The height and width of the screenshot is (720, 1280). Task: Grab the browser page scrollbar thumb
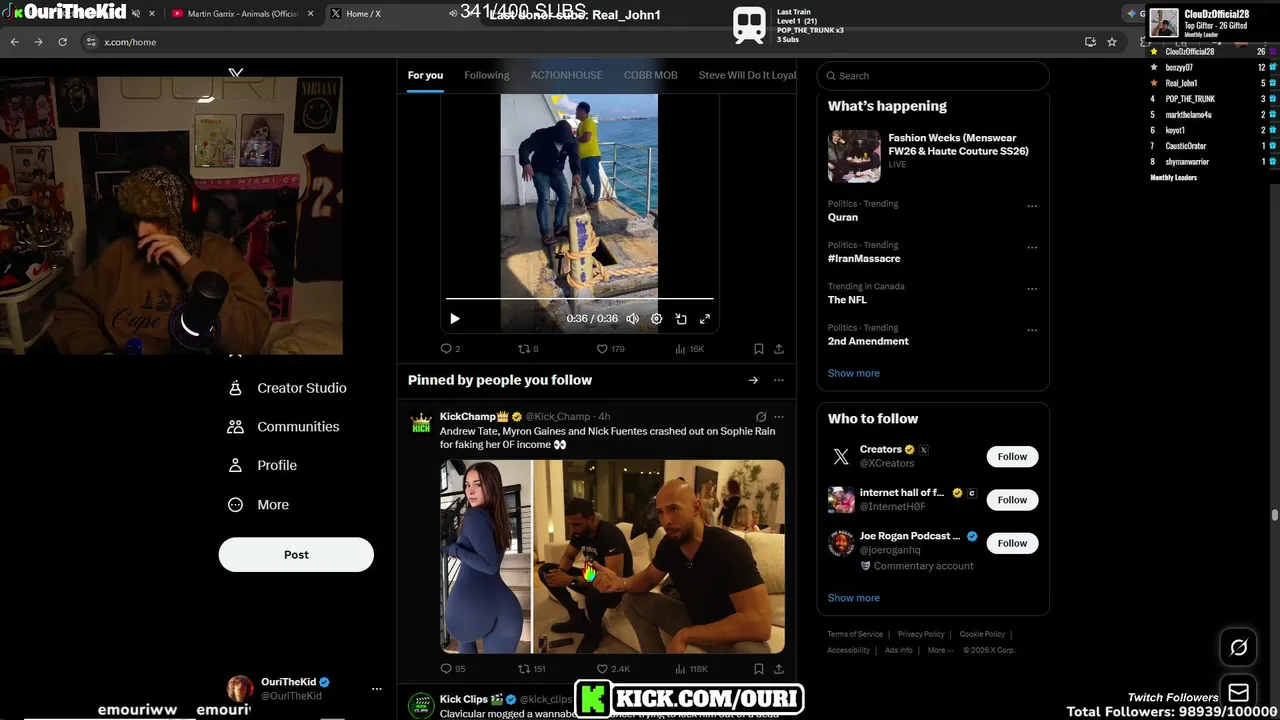pyautogui.click(x=1275, y=515)
